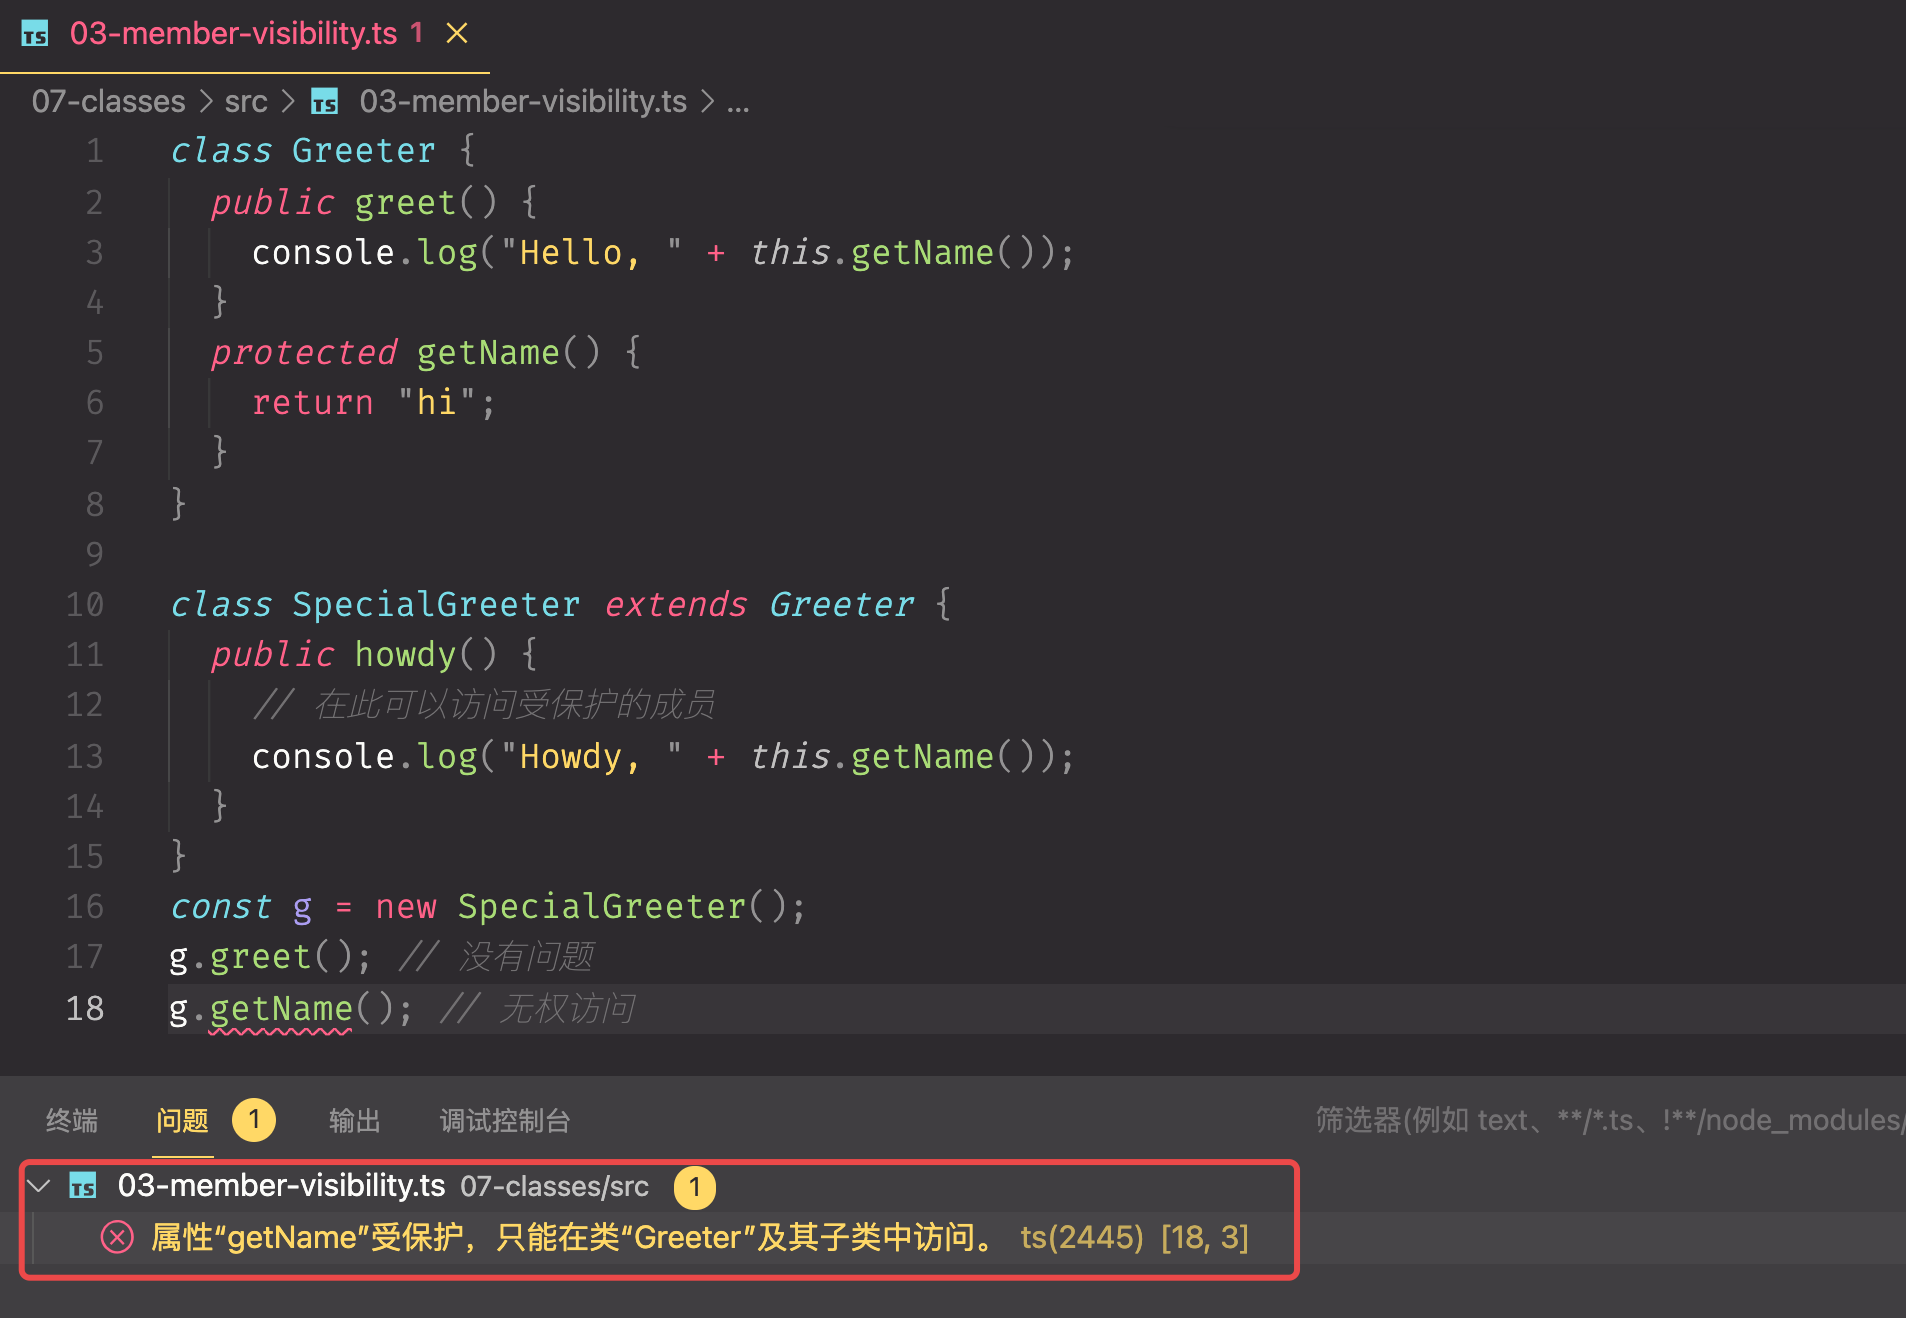
Task: Click the extends keyword on line 10
Action: (x=675, y=604)
